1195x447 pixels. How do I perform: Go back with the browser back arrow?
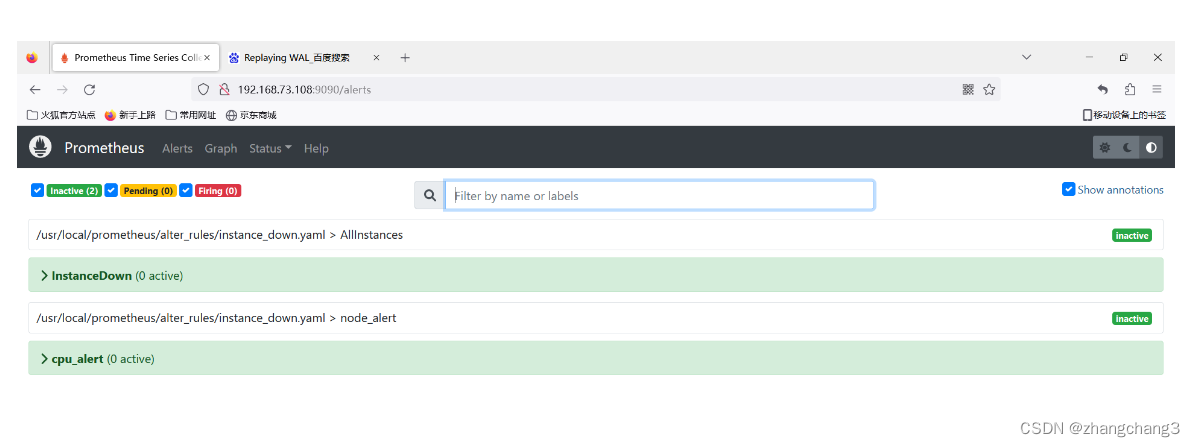click(35, 89)
